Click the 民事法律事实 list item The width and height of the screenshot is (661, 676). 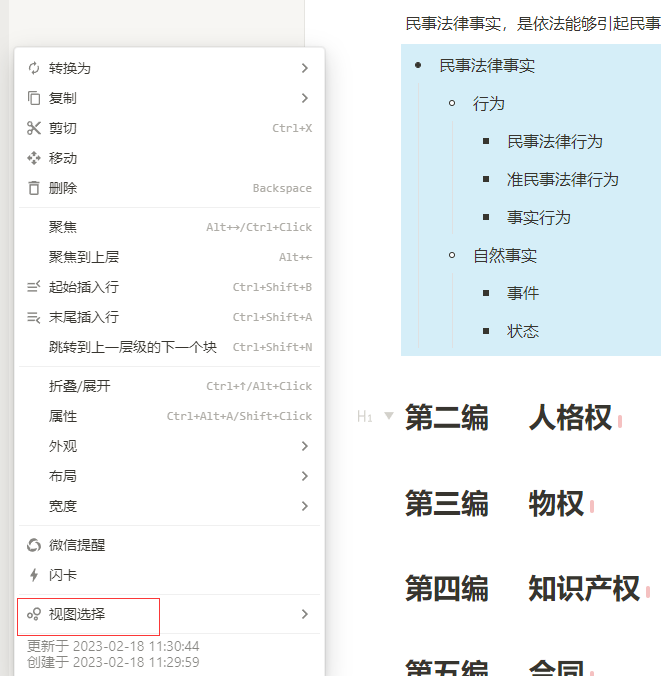click(x=487, y=66)
